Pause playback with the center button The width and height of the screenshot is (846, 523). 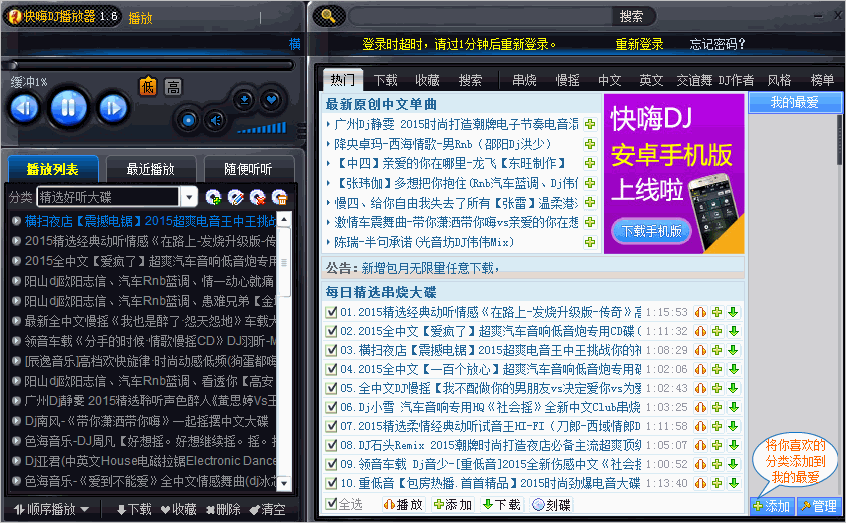coord(69,107)
